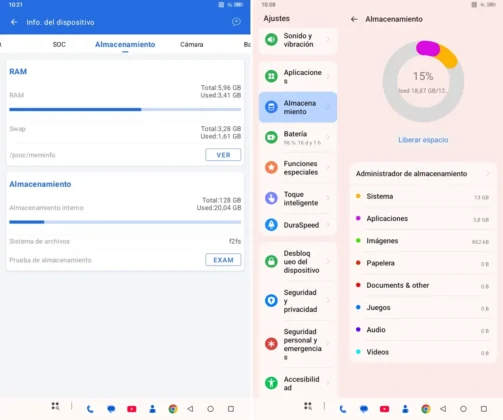Switch to the SOC tab
Viewport: 503px width, 420px height.
pyautogui.click(x=59, y=44)
